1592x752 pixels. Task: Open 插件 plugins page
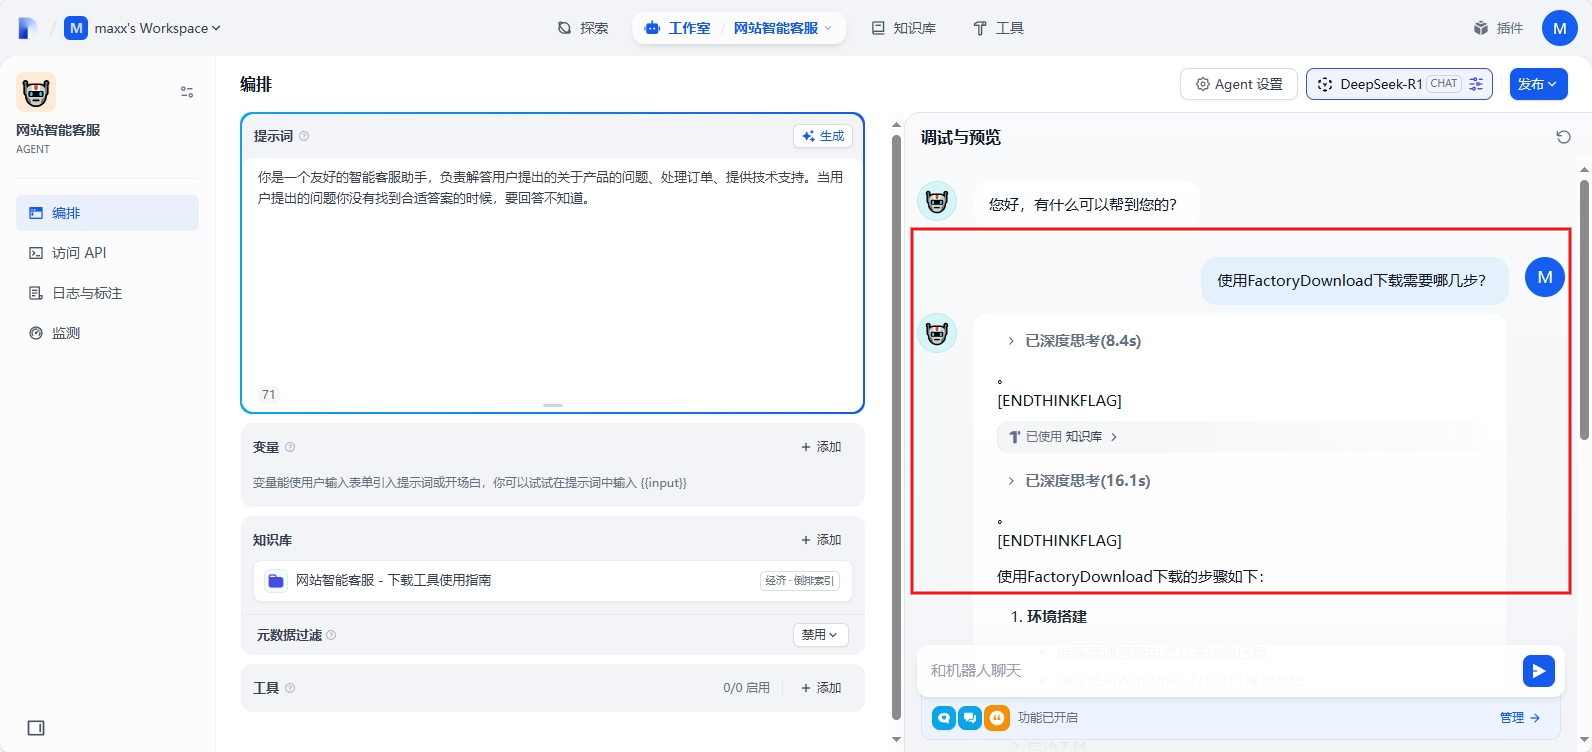(x=1498, y=28)
